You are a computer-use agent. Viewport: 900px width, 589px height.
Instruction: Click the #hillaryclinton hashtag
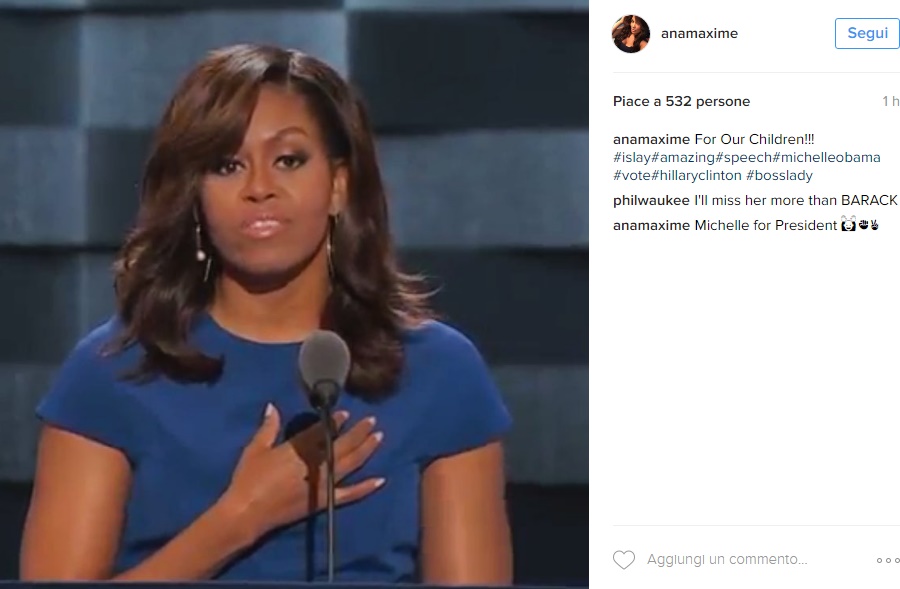point(697,175)
